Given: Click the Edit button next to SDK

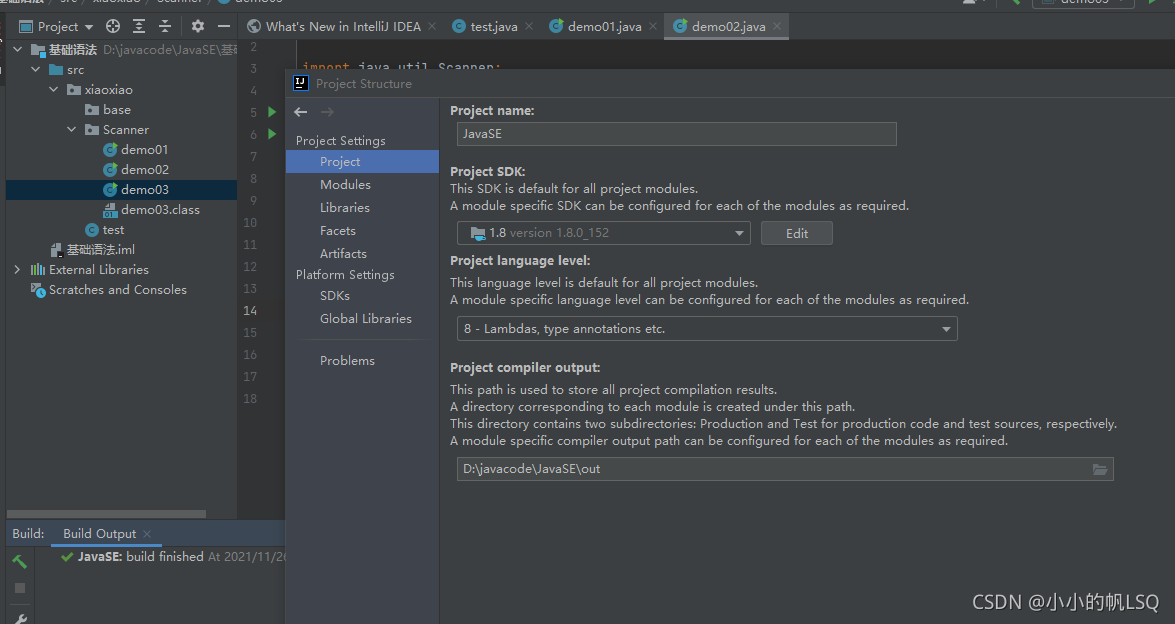Looking at the screenshot, I should point(797,233).
